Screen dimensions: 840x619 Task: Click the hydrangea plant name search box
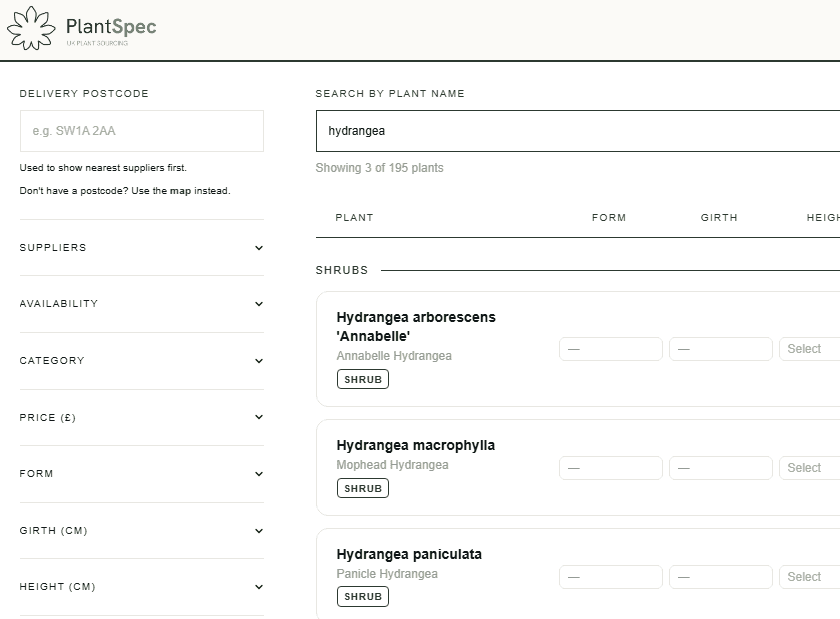(x=578, y=131)
